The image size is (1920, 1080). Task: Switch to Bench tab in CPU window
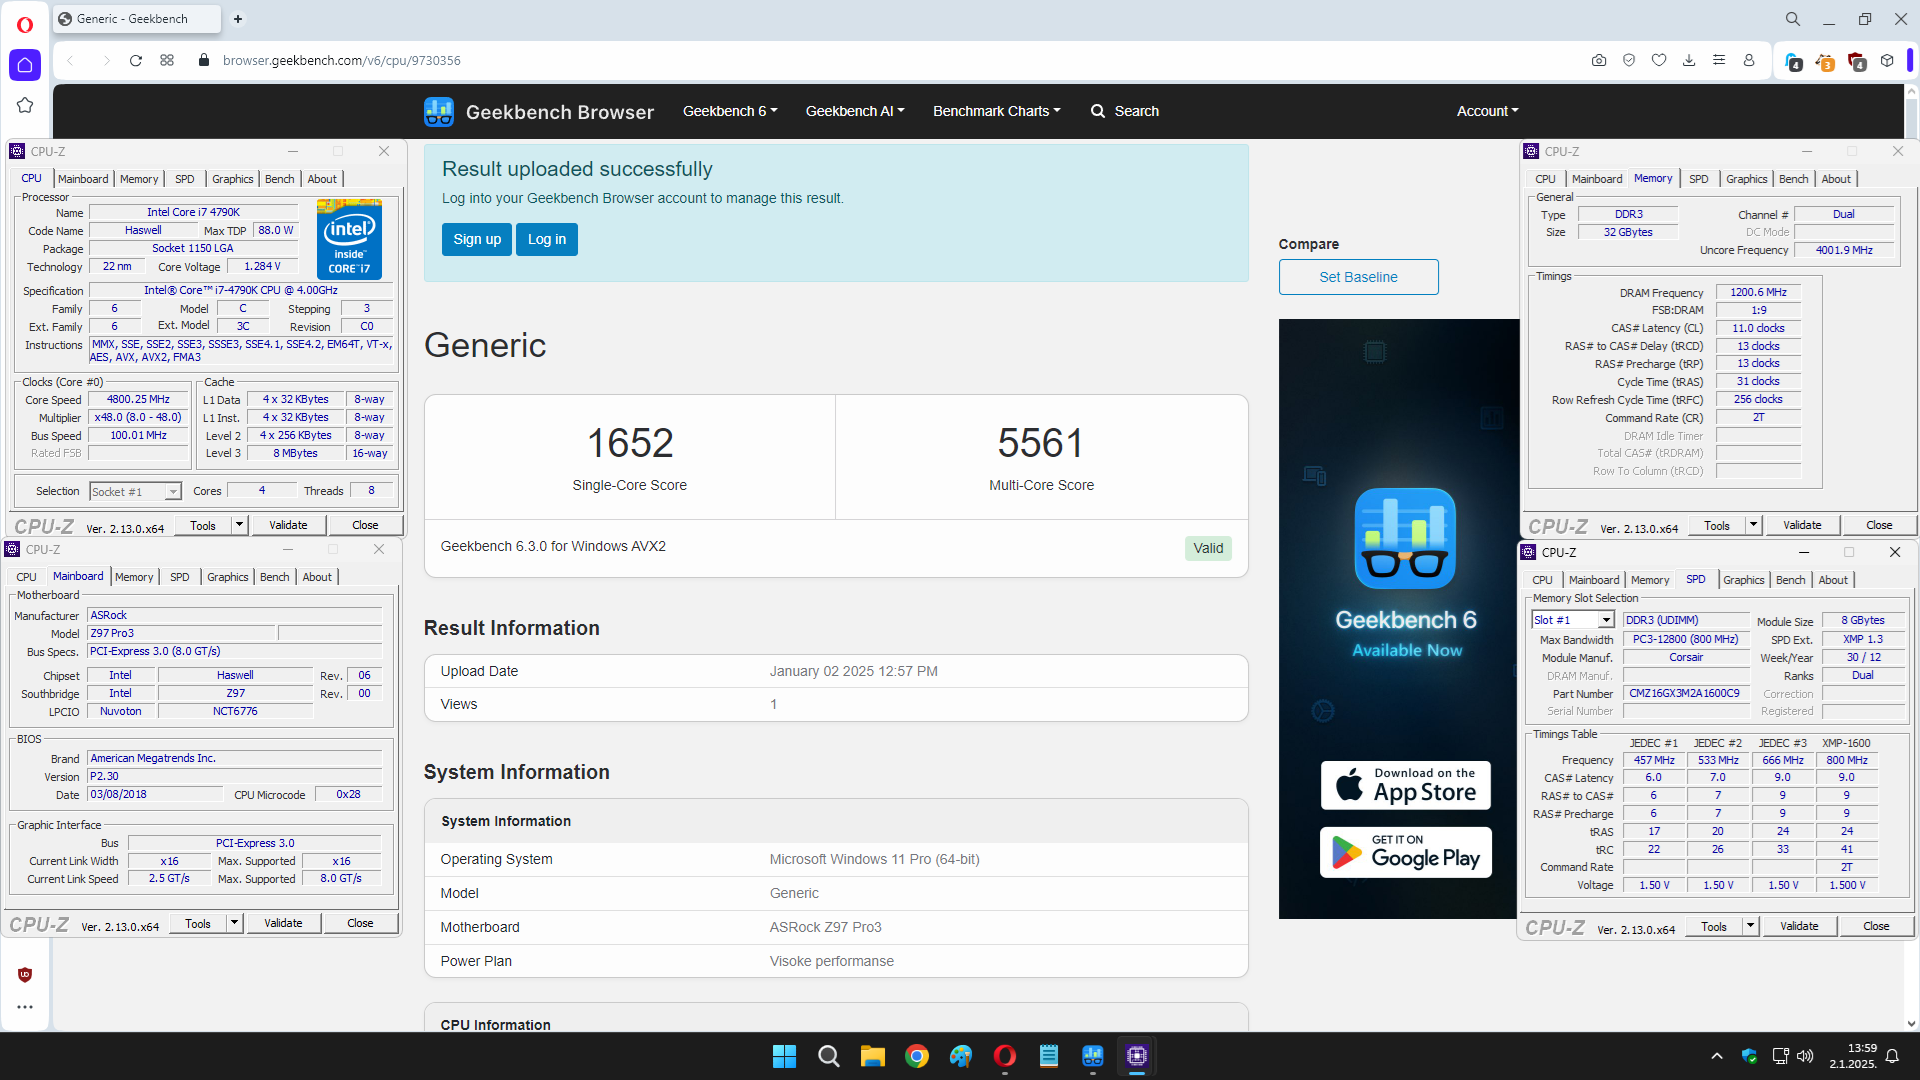279,179
